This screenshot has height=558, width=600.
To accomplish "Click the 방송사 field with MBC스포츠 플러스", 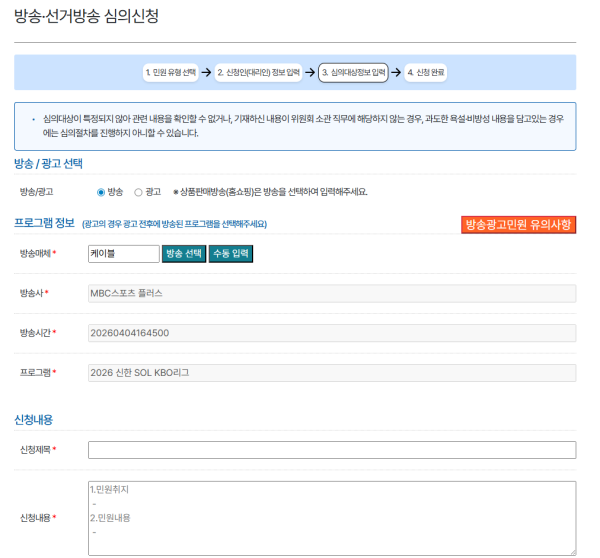I will tap(331, 293).
